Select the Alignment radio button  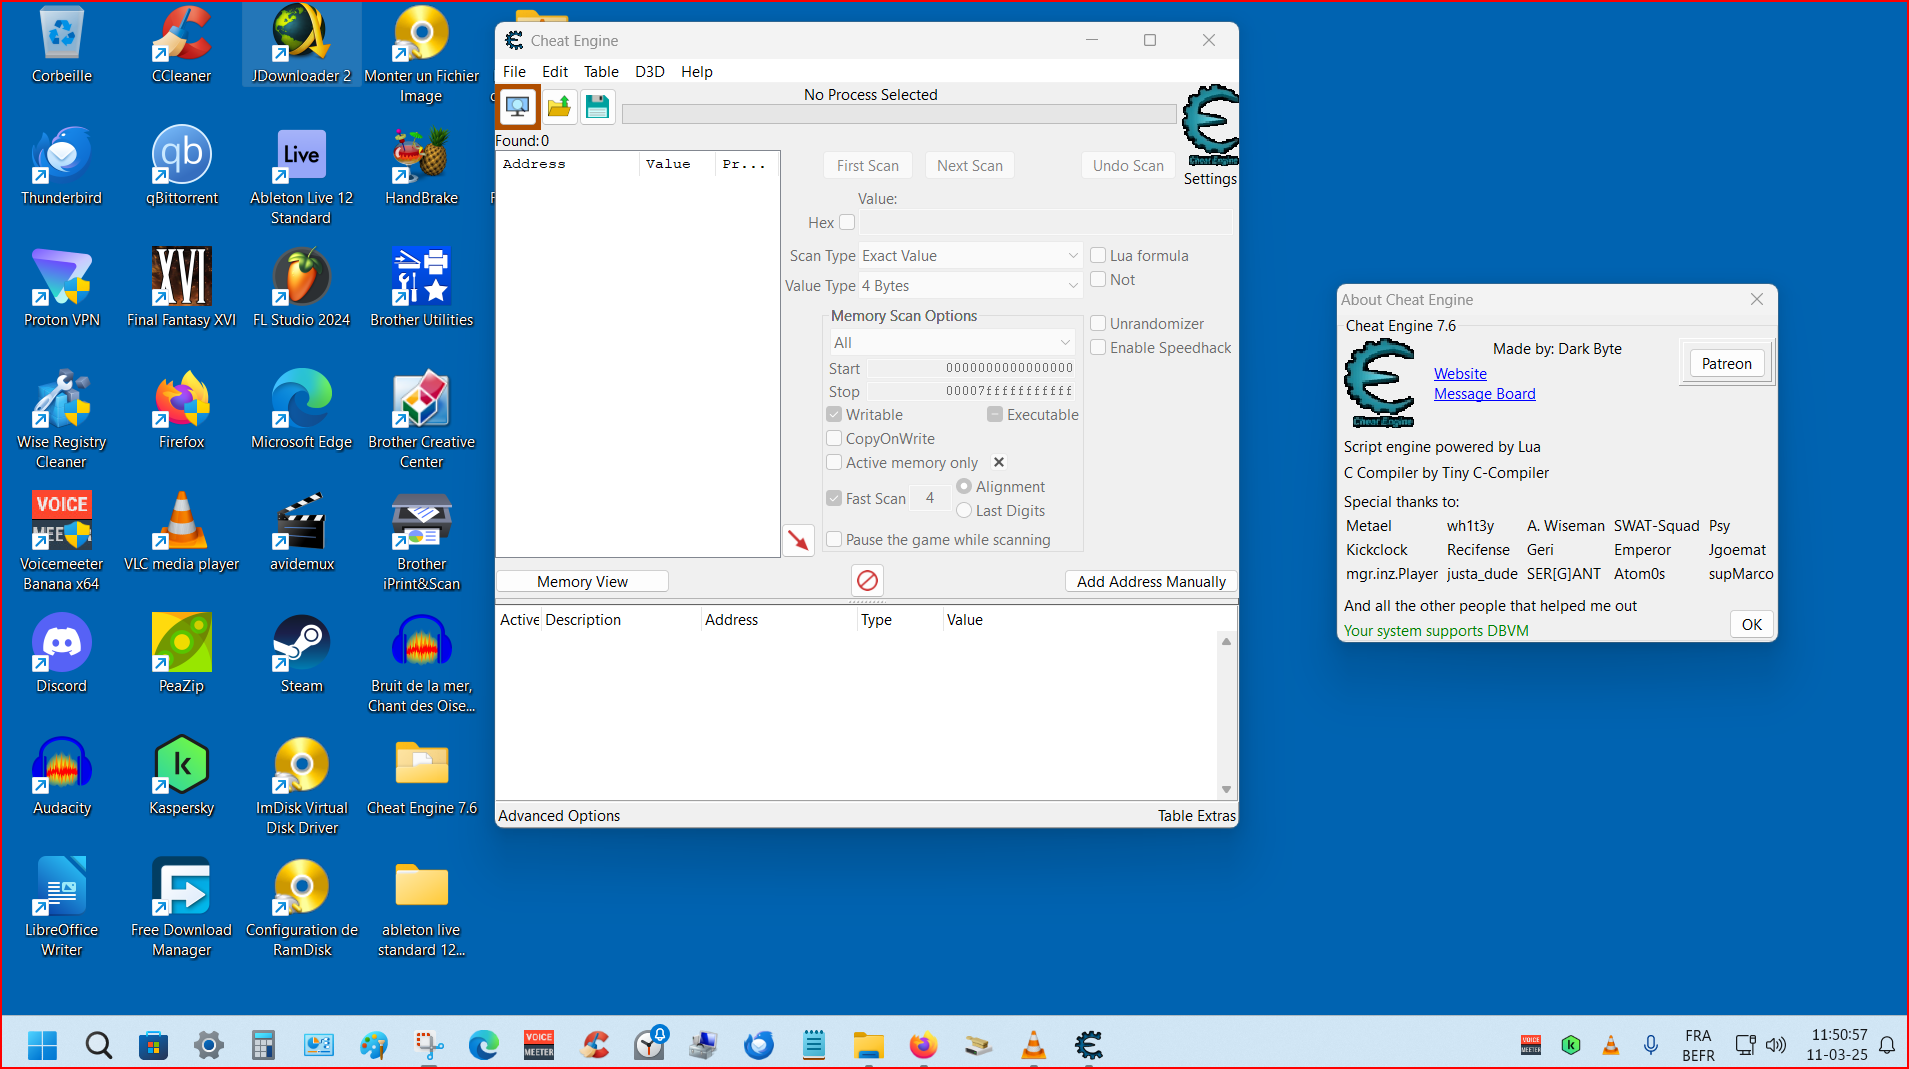click(964, 486)
